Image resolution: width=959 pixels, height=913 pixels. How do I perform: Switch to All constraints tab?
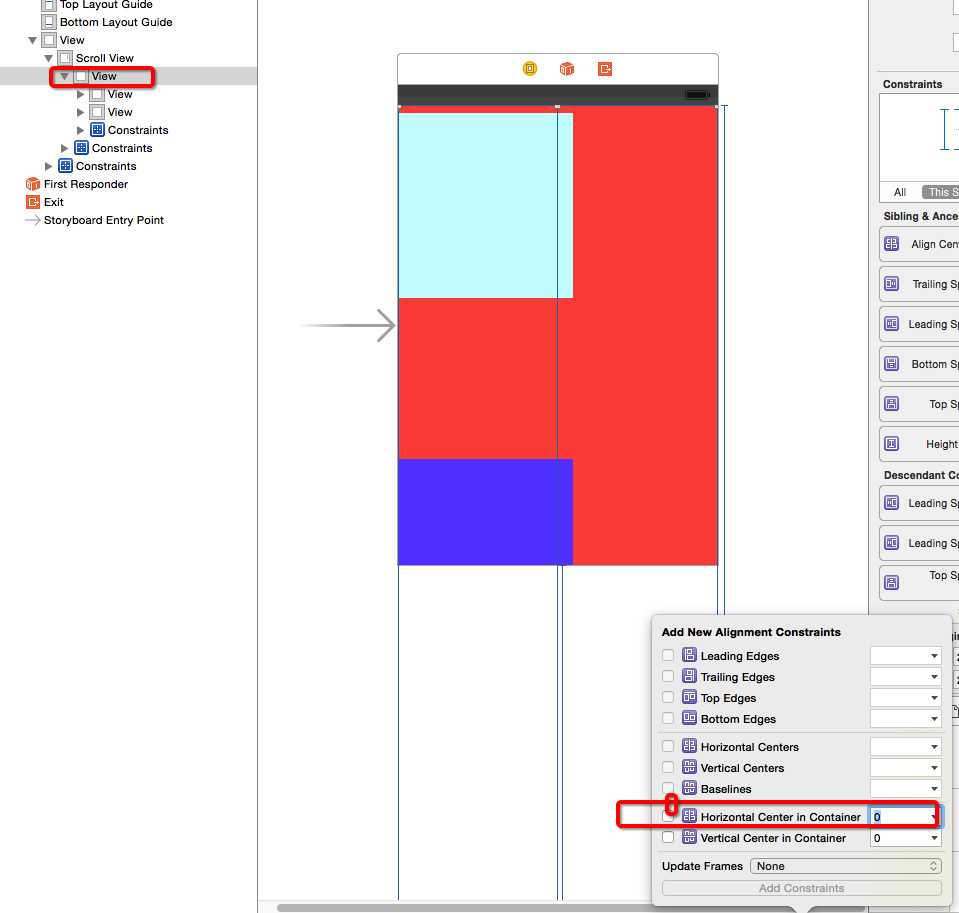(x=900, y=192)
